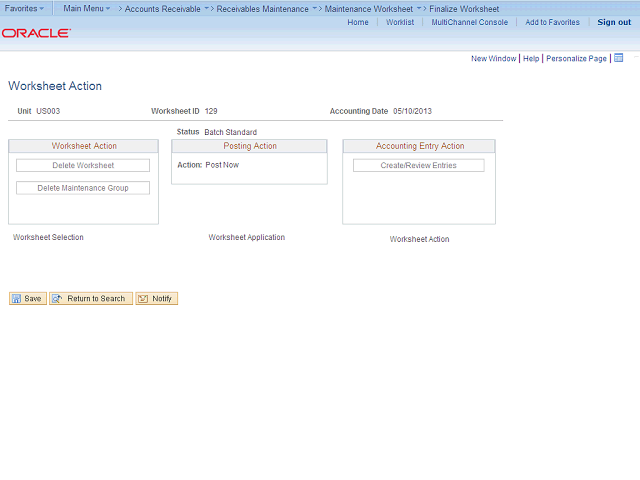Click Post Now action text
640x480 pixels.
click(222, 165)
